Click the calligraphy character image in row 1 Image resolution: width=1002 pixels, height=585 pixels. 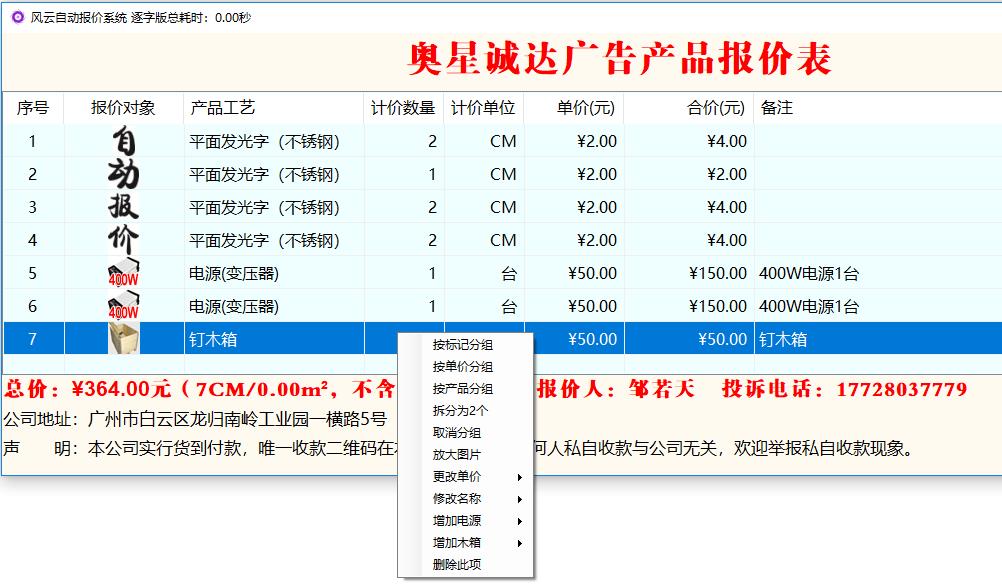(x=124, y=141)
